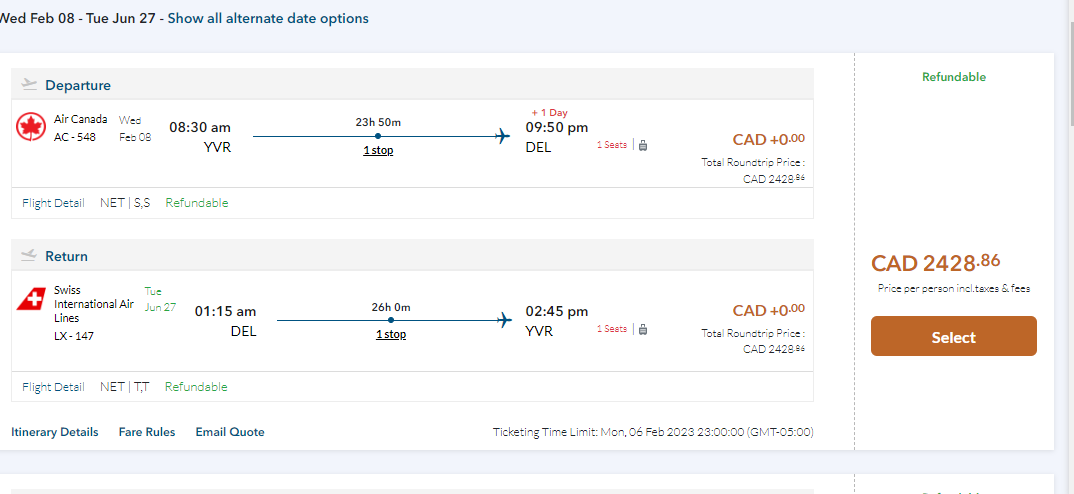Click the Air Canada maple leaf logo
The width and height of the screenshot is (1074, 494).
point(31,127)
